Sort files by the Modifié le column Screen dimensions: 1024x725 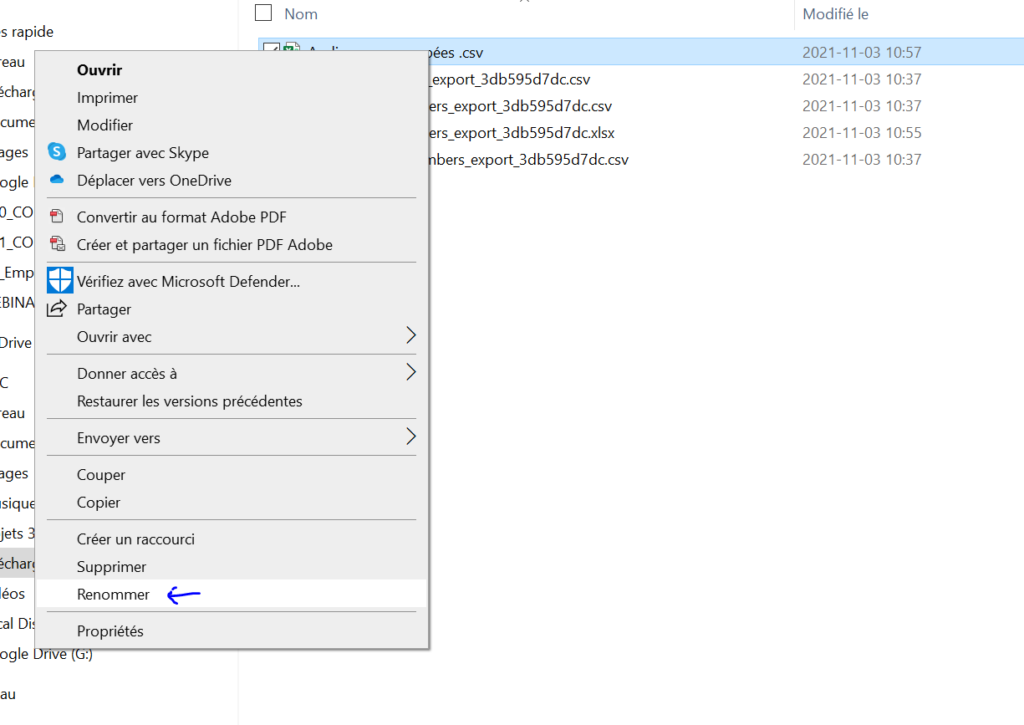point(837,13)
